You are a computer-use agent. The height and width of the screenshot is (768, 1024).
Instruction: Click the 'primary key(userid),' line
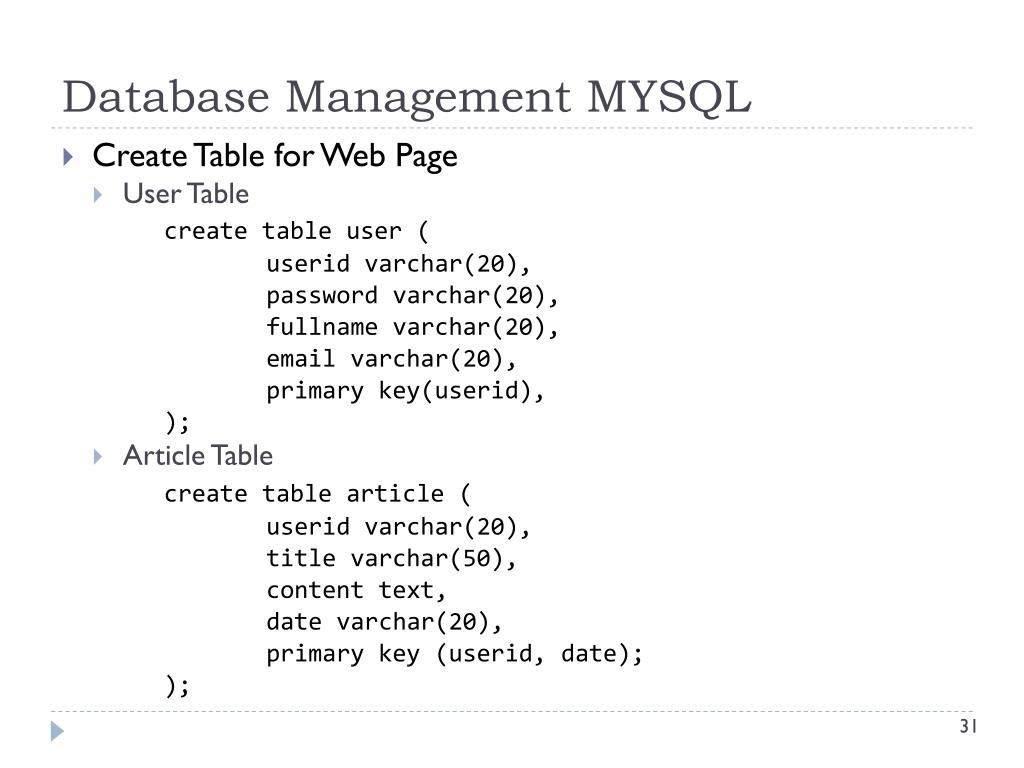coord(405,391)
